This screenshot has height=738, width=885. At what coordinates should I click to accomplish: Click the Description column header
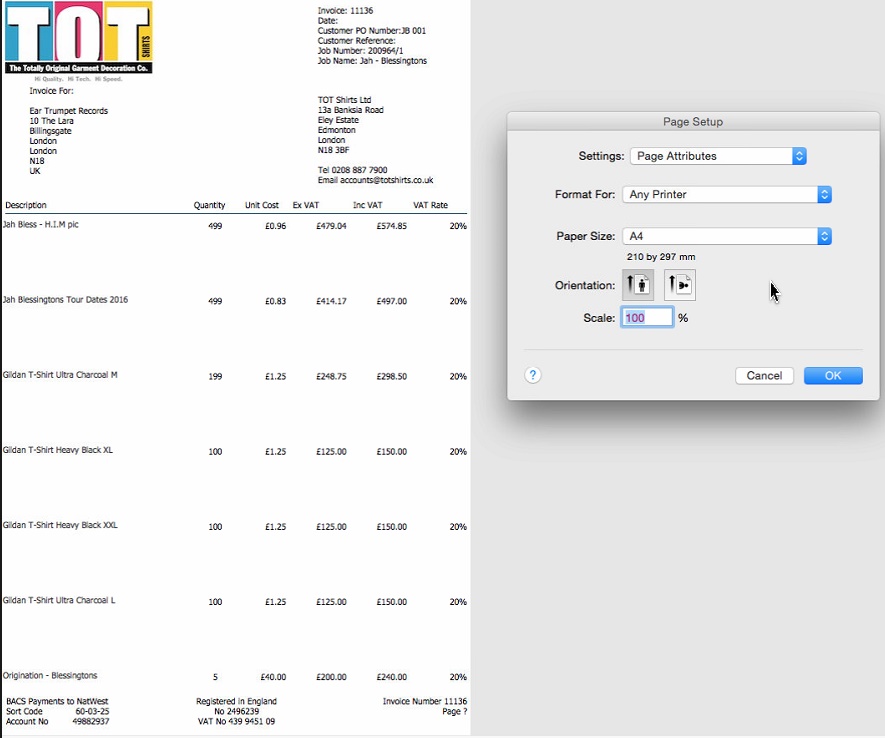(26, 206)
